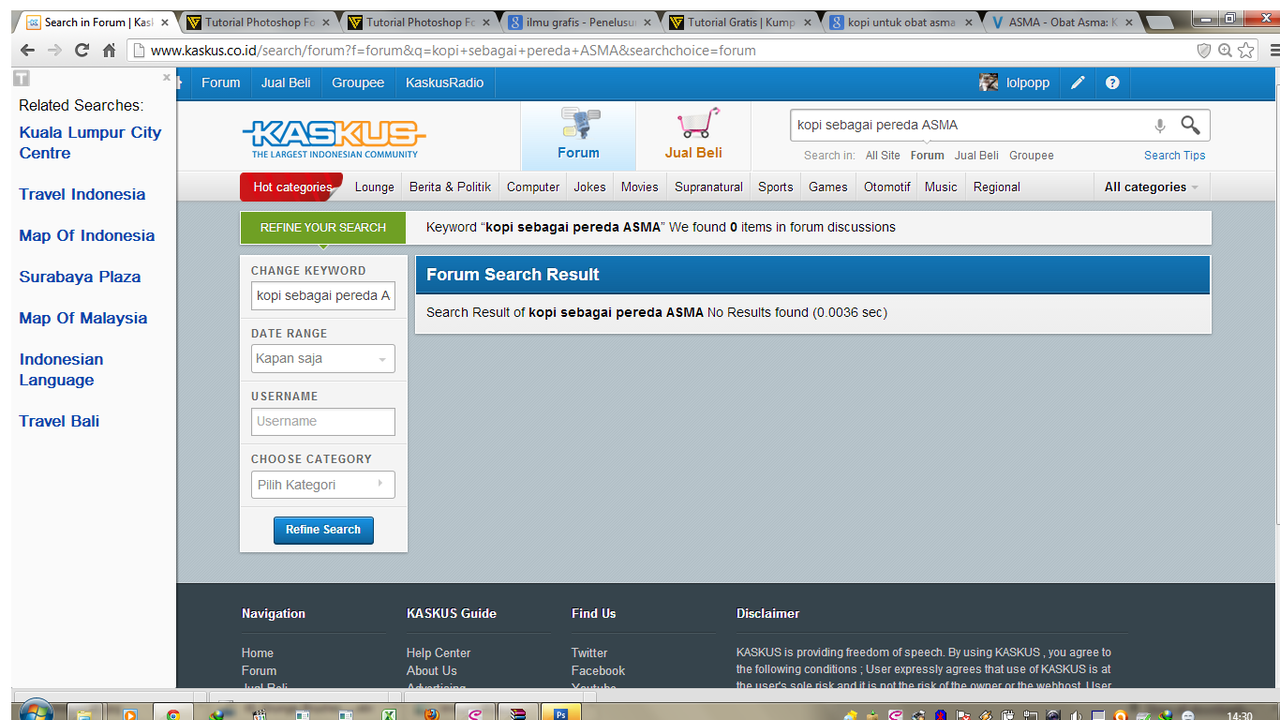Viewport: 1280px width, 720px height.
Task: Click the media player taskbar icon
Action: coord(130,714)
